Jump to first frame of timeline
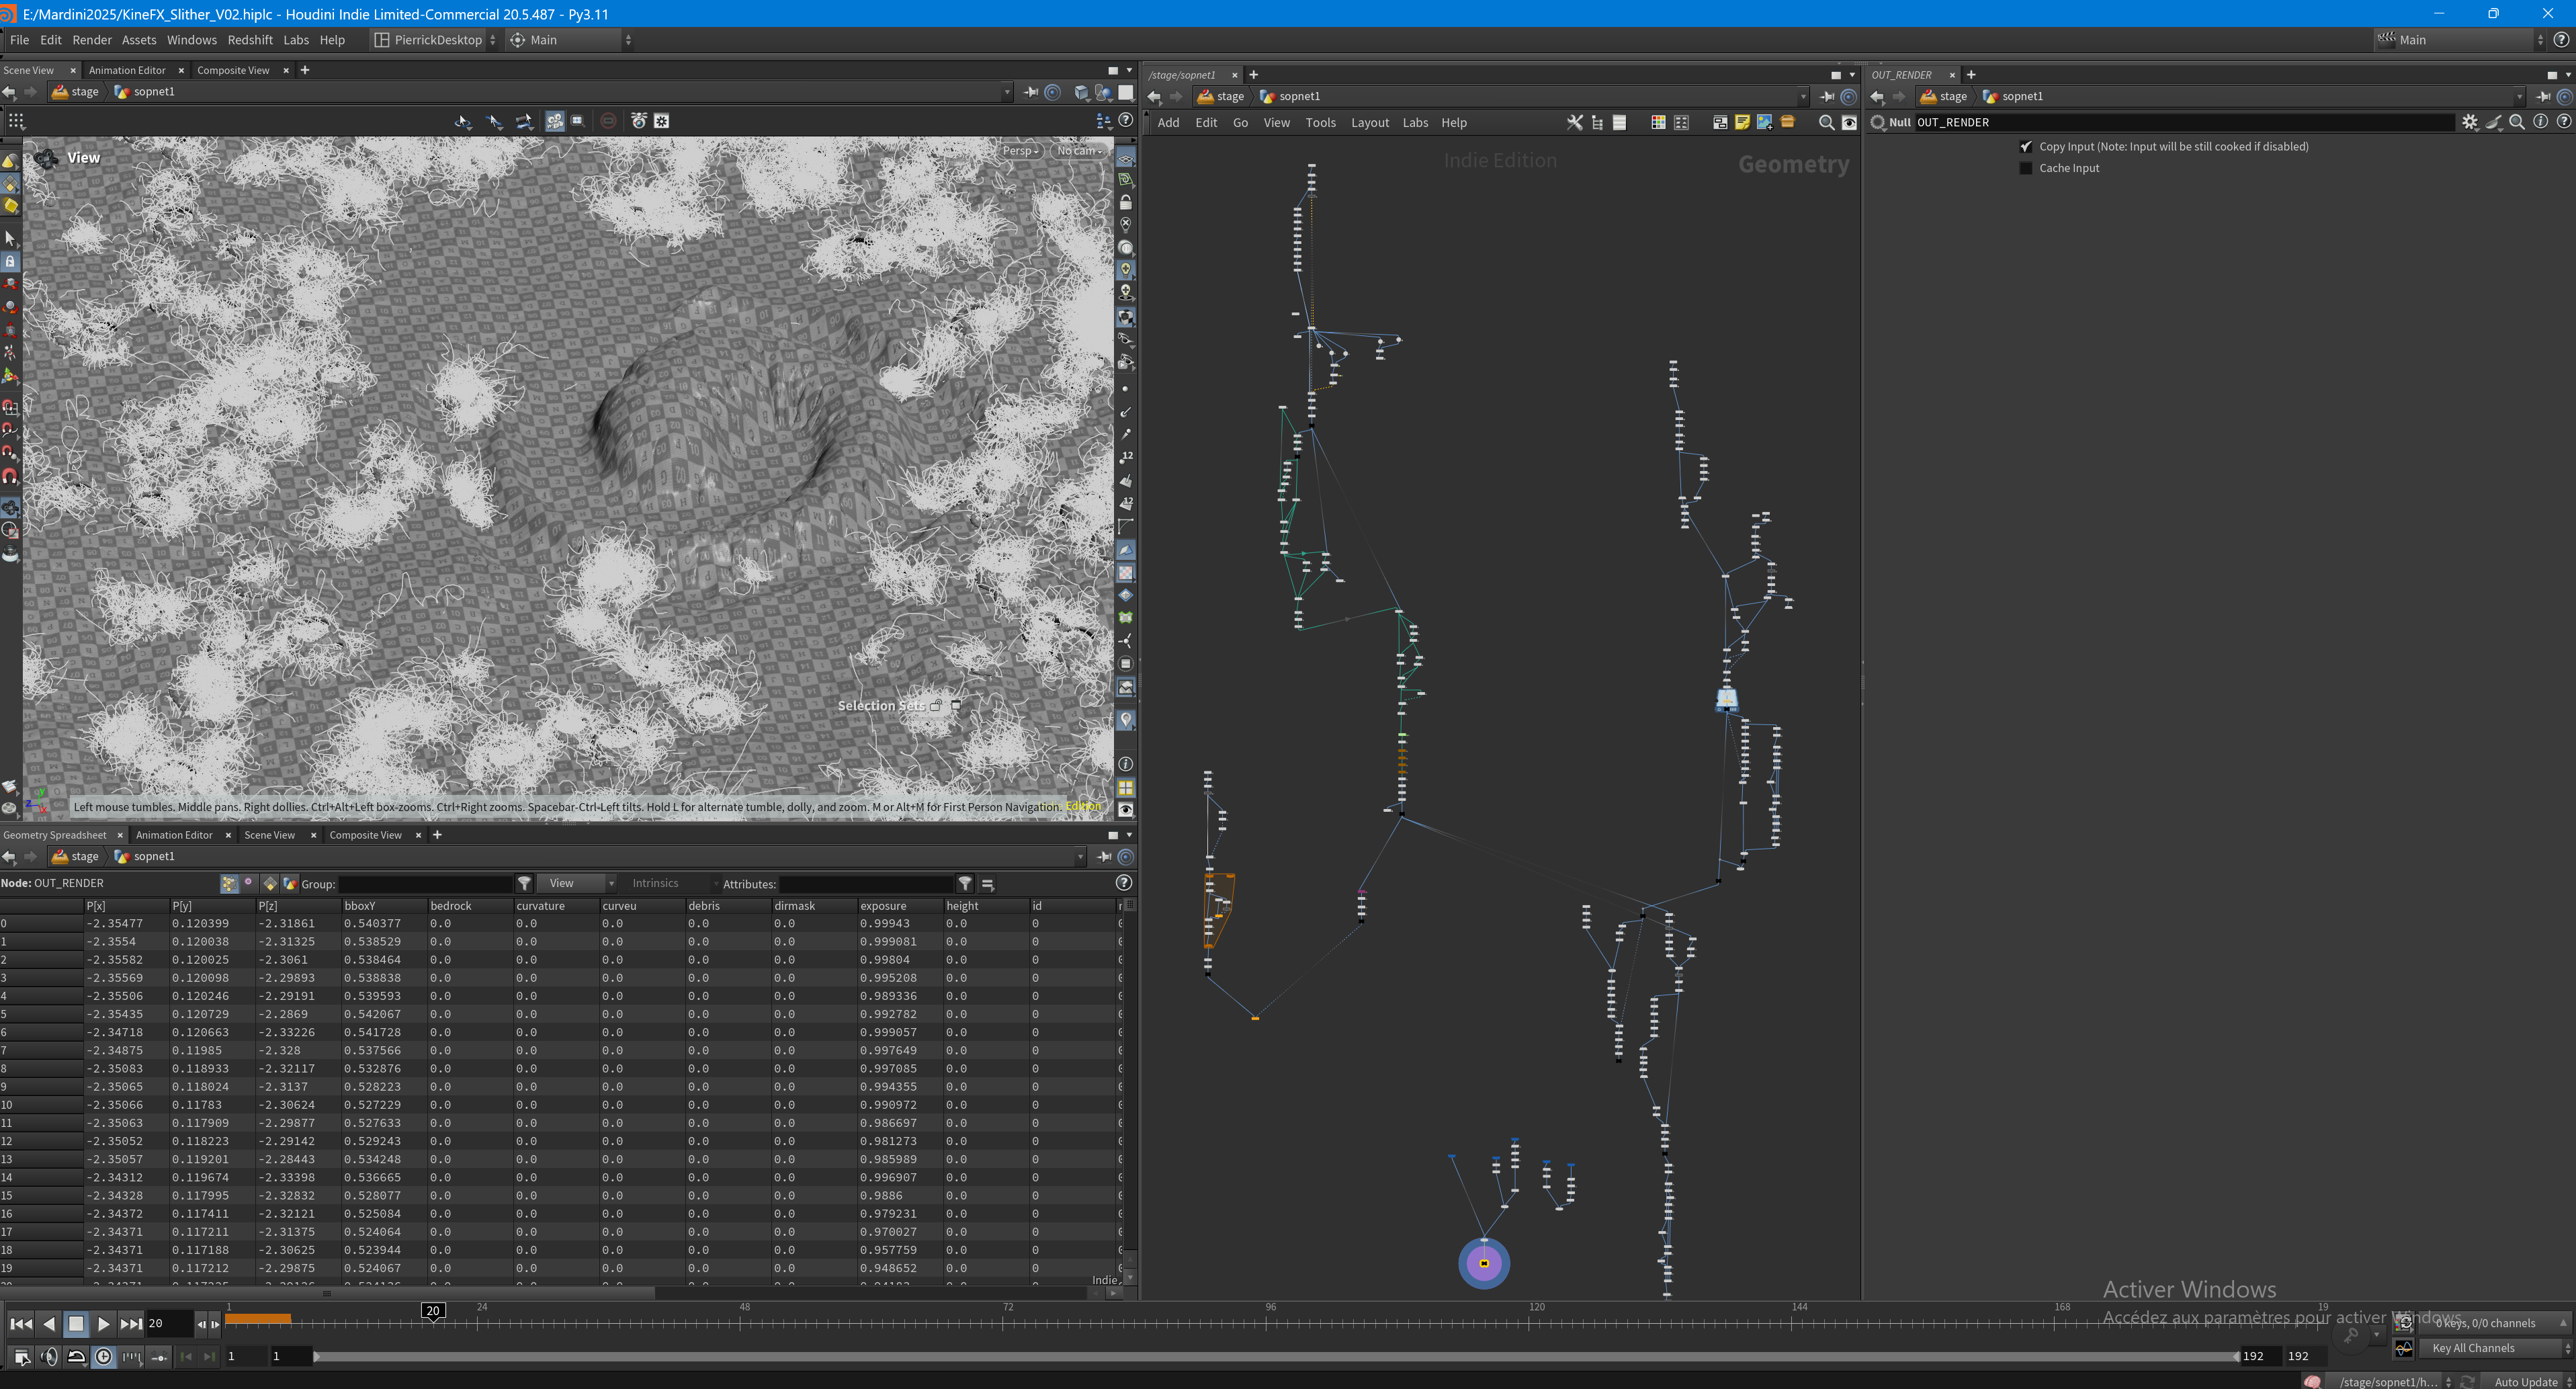The height and width of the screenshot is (1389, 2576). click(20, 1323)
